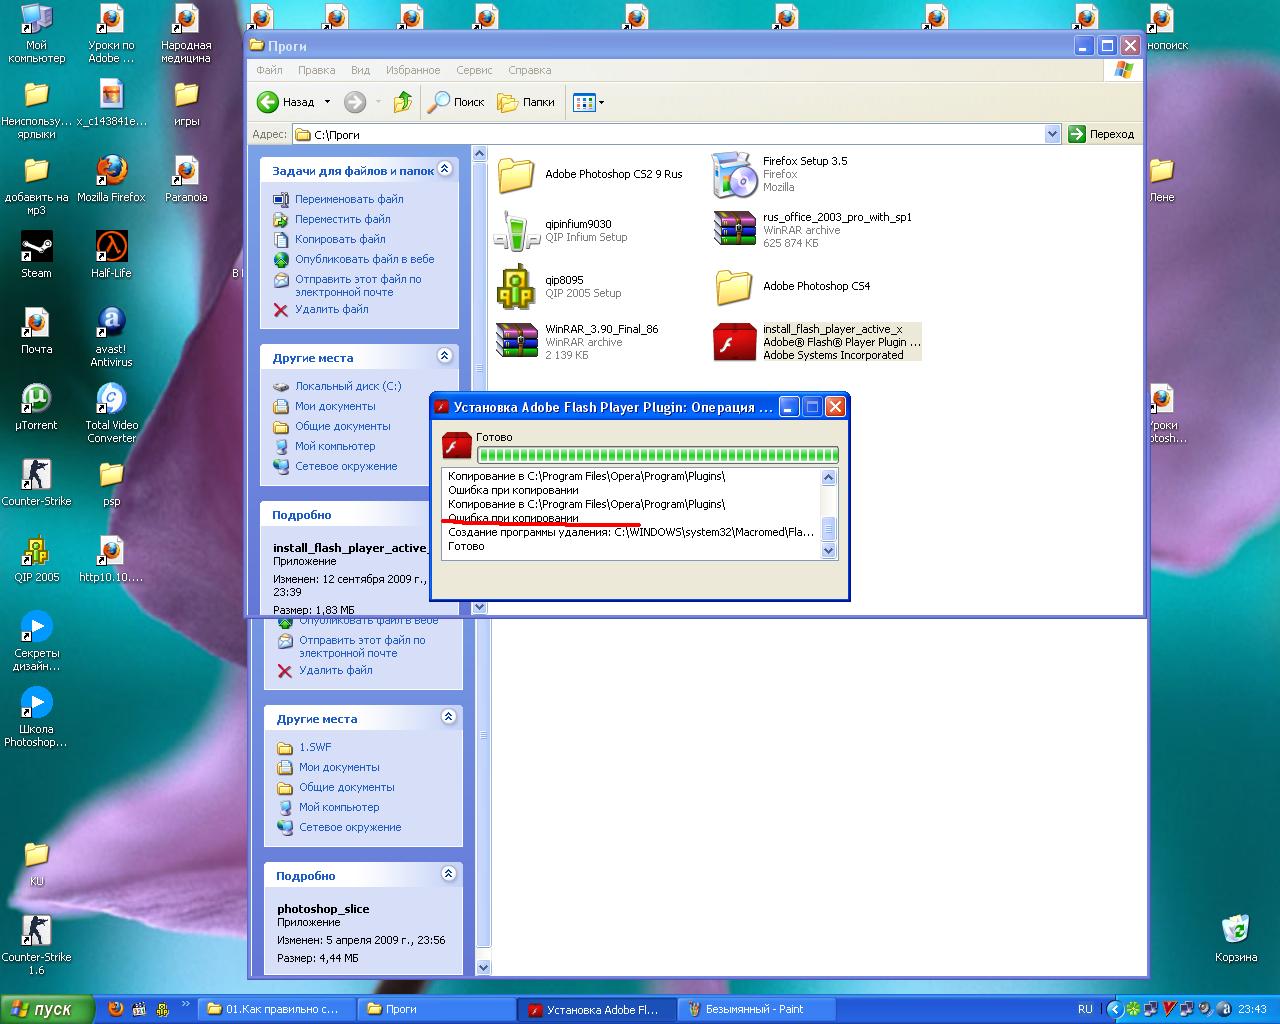Toggle the Folders (Папки) pane button

526,102
